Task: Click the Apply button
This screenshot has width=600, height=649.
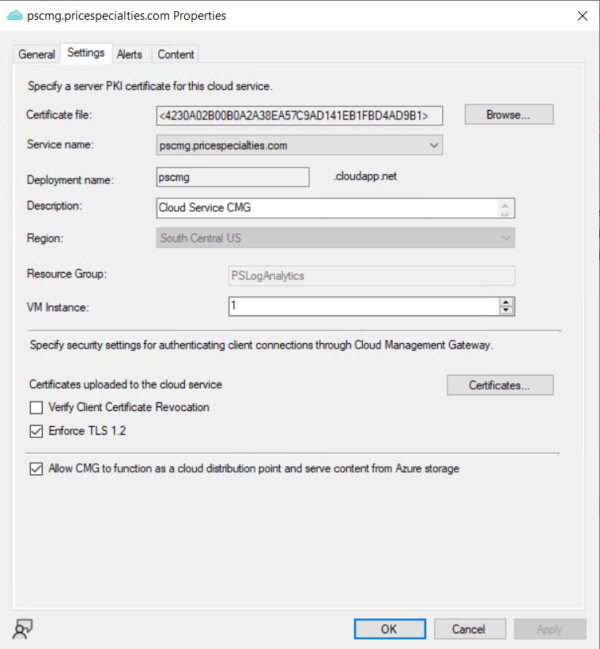Action: (x=550, y=629)
